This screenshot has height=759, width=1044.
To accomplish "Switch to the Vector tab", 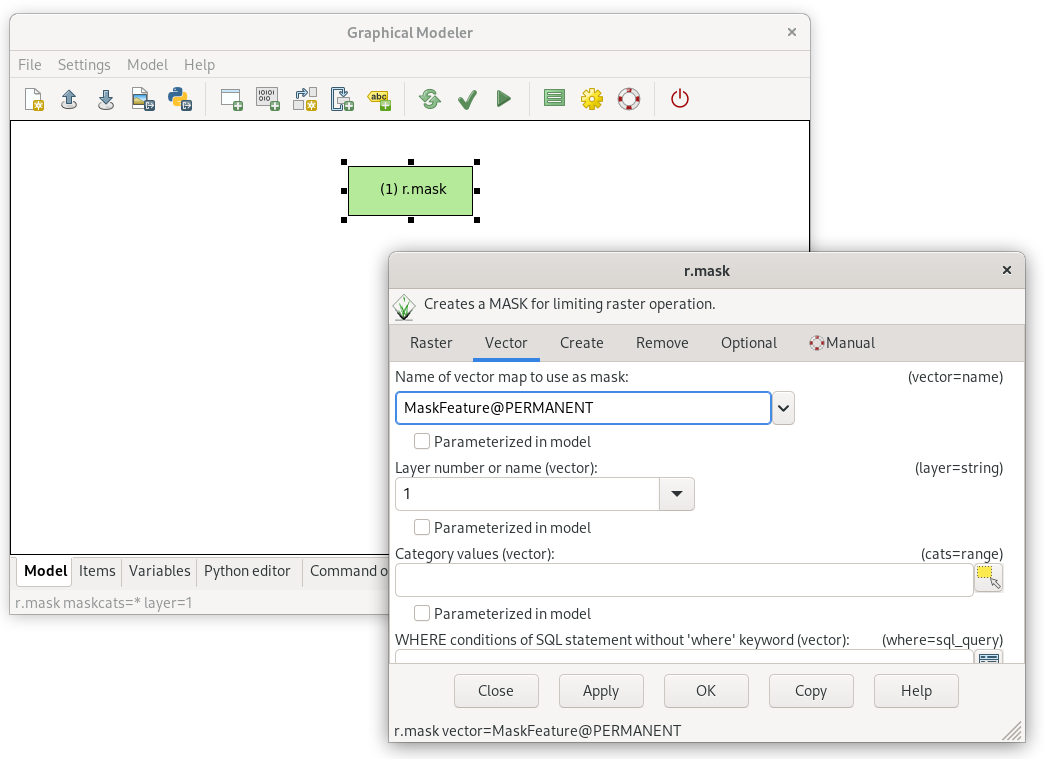I will [506, 343].
